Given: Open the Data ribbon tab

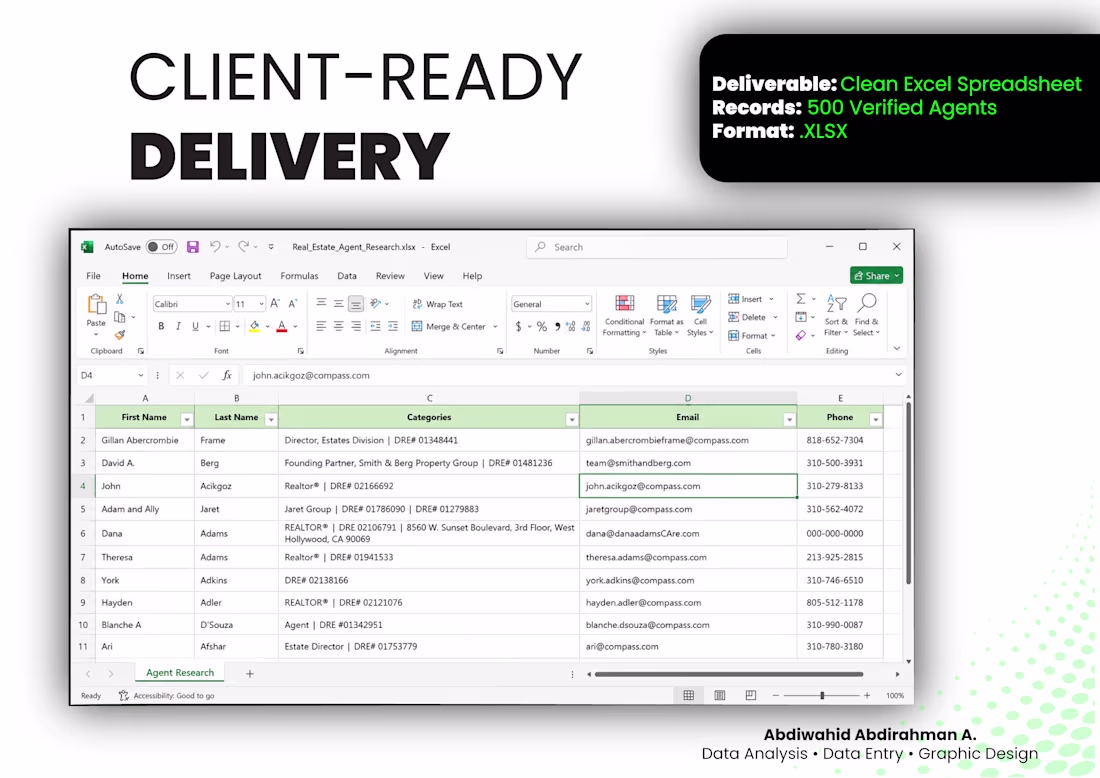Looking at the screenshot, I should coord(347,276).
